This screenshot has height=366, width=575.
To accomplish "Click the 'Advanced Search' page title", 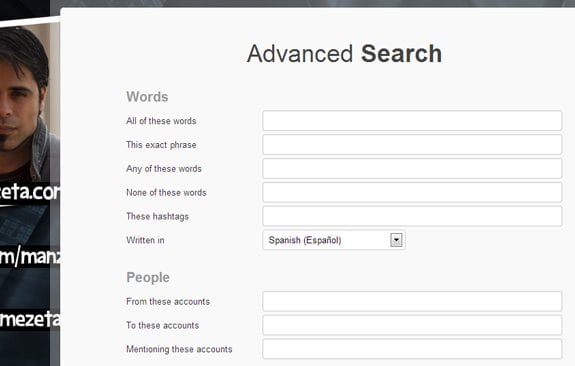I will point(344,54).
